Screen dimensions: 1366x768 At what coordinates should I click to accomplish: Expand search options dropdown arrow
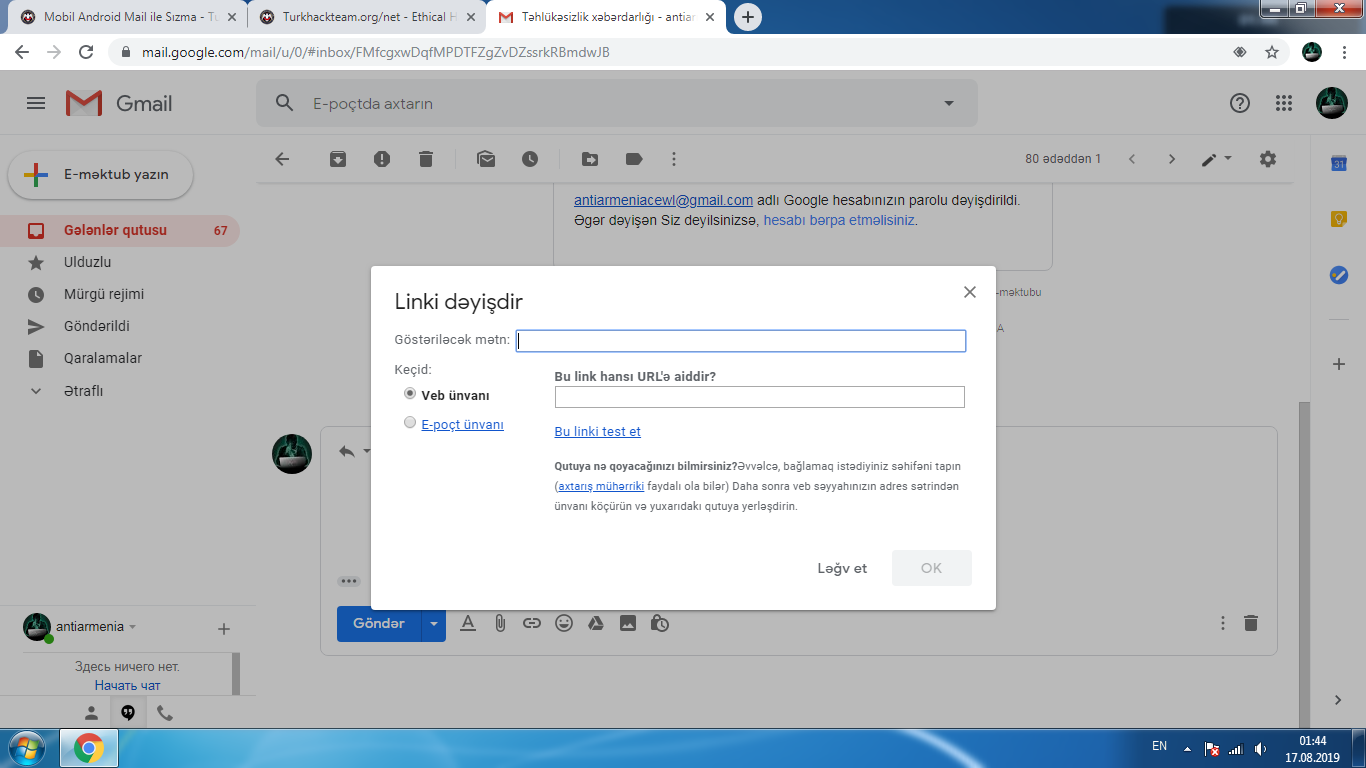pos(949,103)
